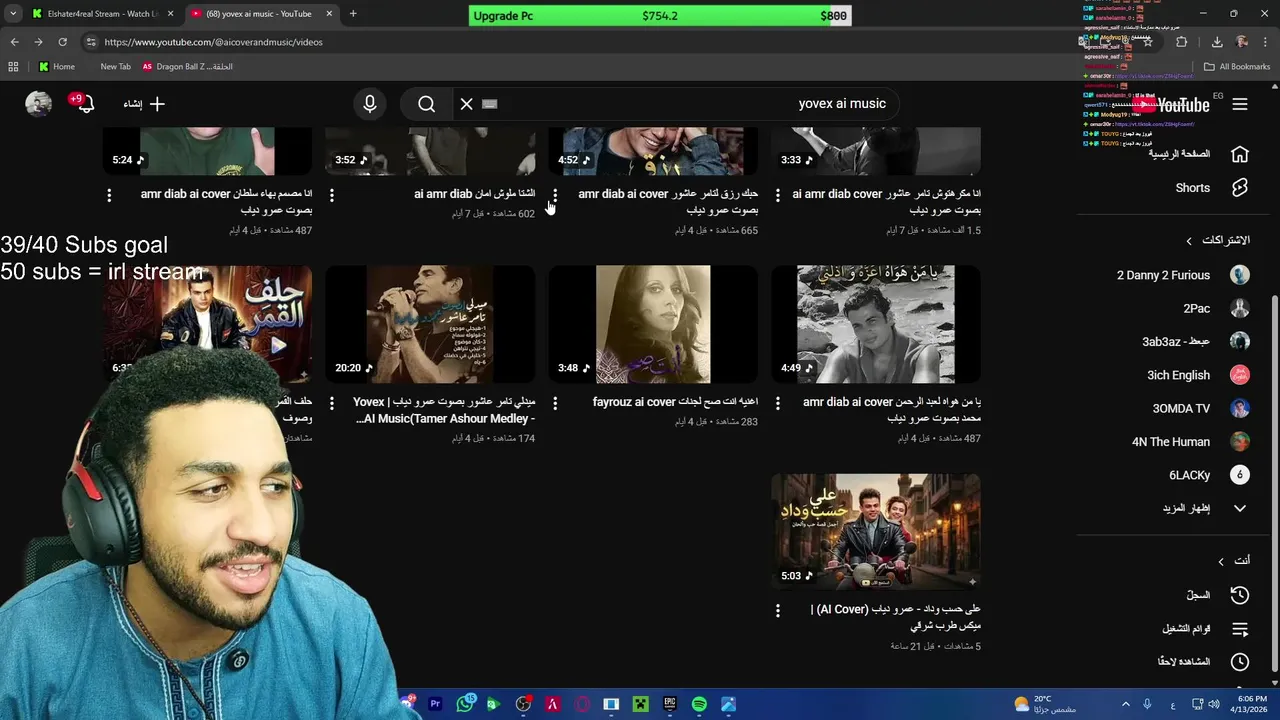Open the All Bookmarks folder
This screenshot has height=720, width=1280.
point(1237,67)
